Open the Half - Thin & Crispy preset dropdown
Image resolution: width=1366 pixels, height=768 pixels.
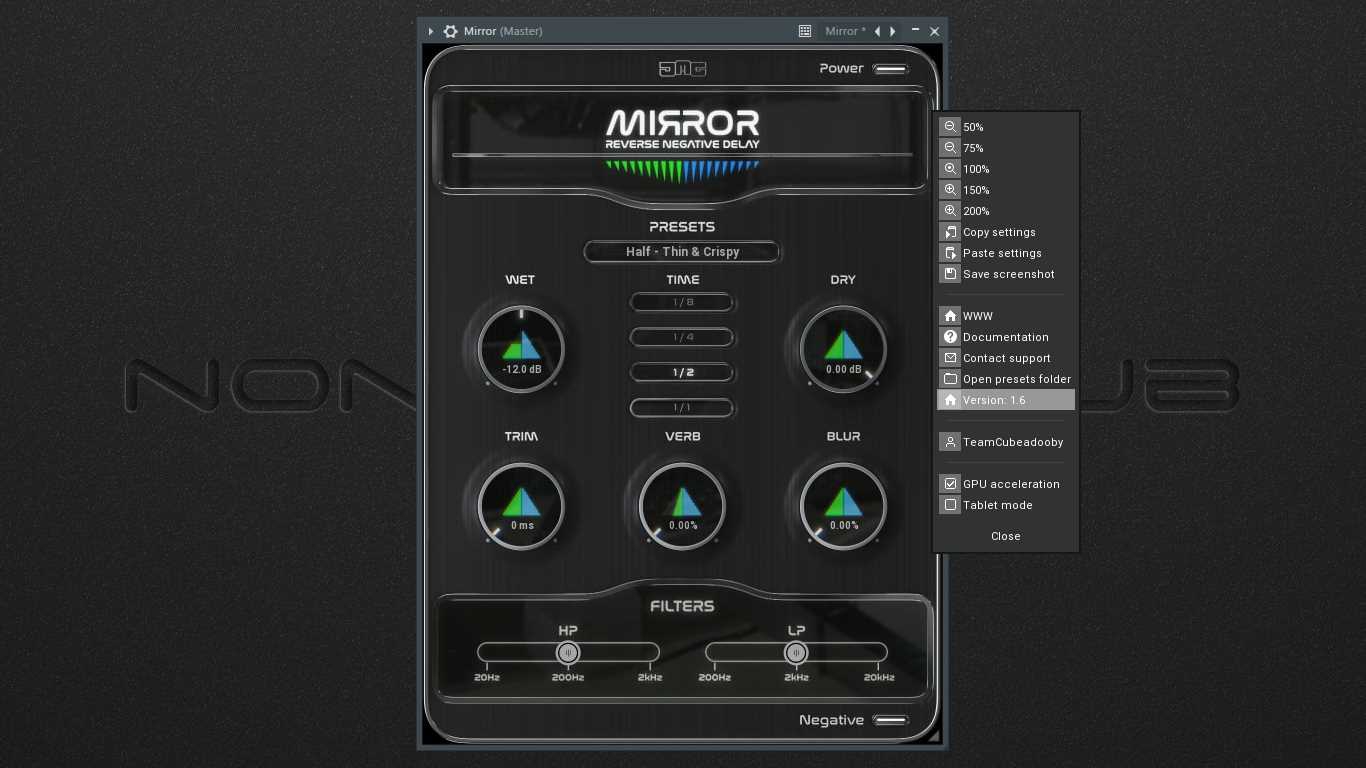point(682,252)
